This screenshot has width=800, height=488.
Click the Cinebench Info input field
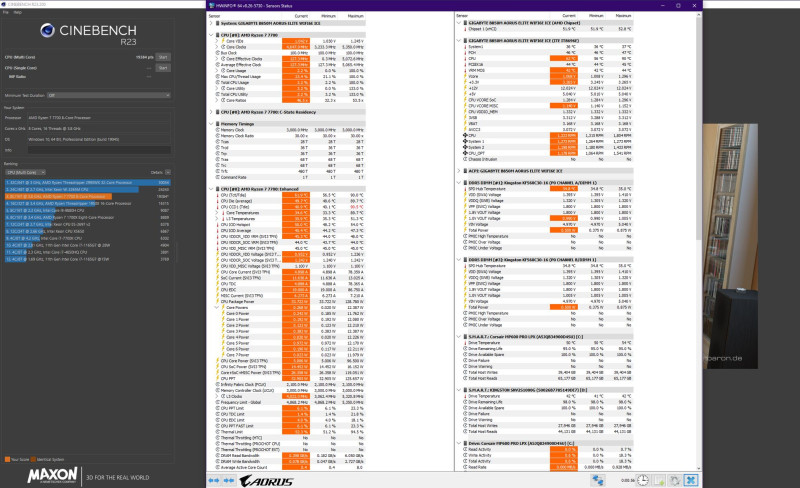[99, 150]
